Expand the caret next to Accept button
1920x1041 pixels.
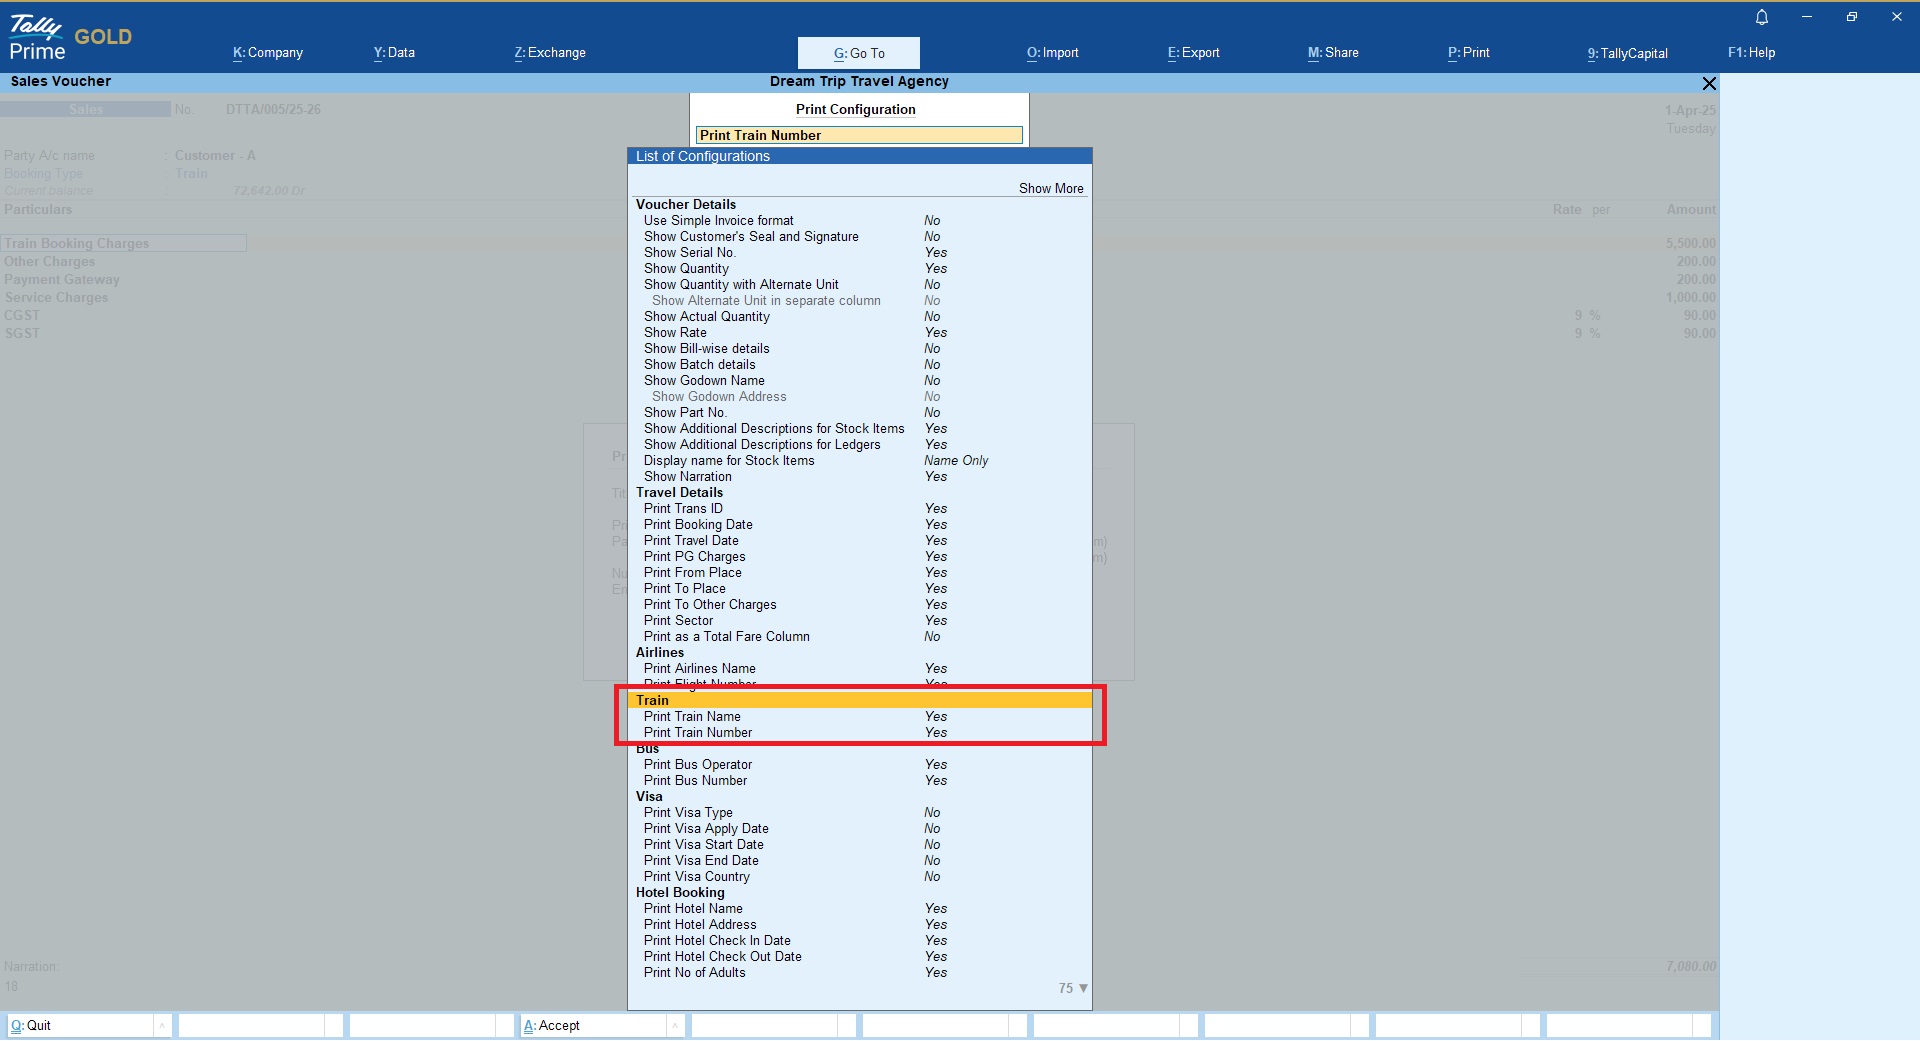(x=675, y=1025)
